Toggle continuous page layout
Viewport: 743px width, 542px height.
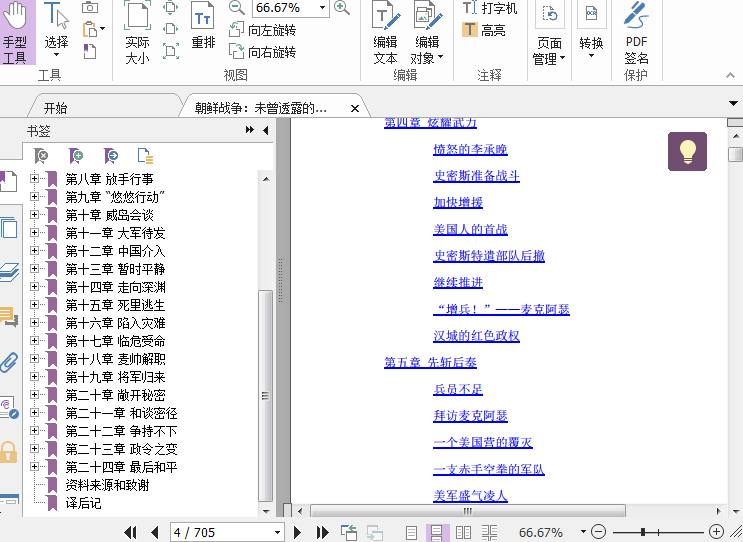click(x=436, y=533)
